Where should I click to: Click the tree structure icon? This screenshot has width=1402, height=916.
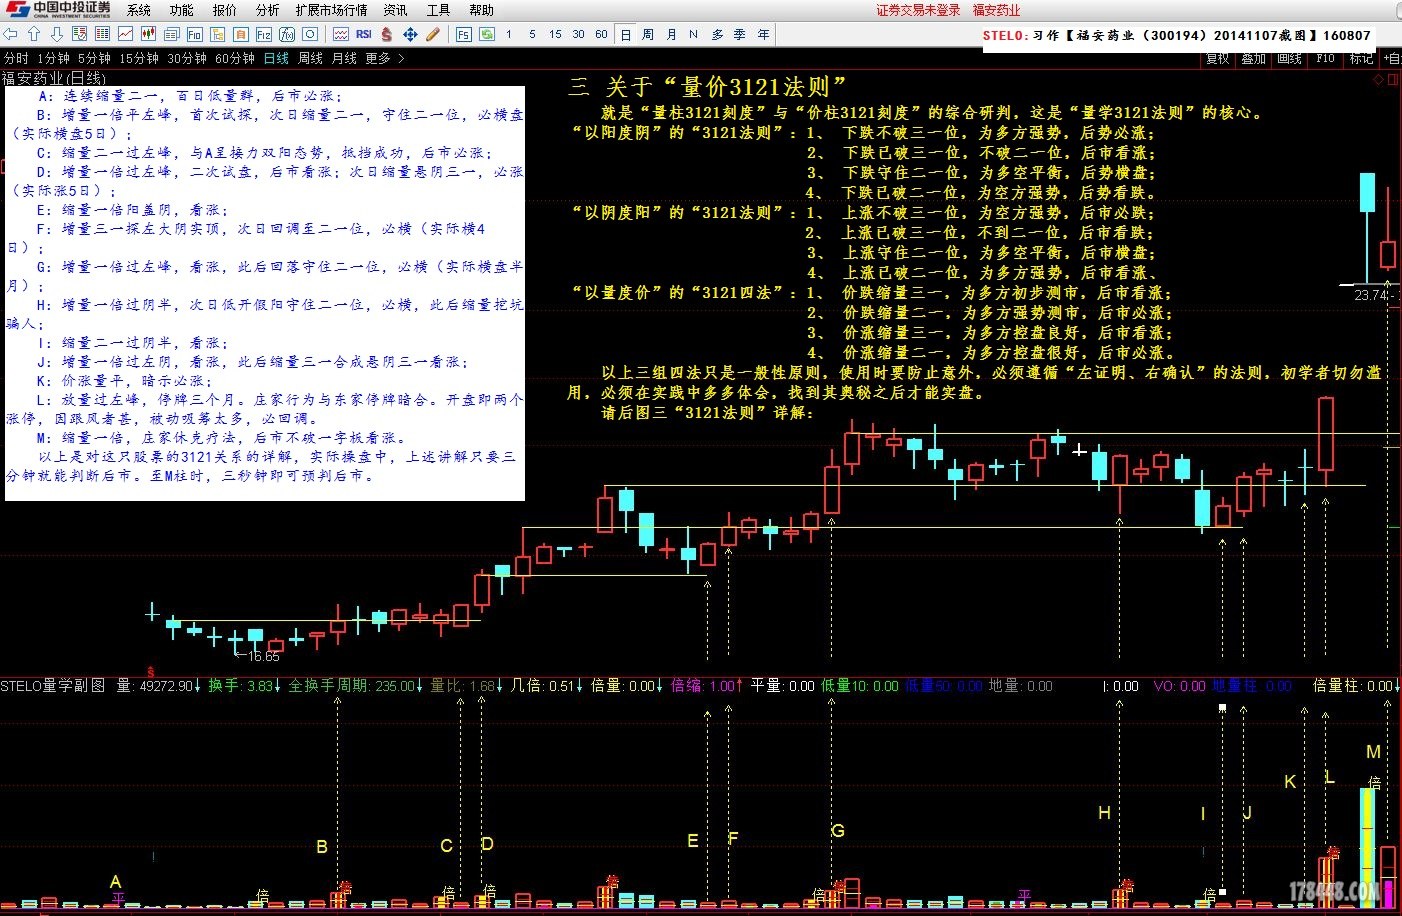(x=217, y=34)
